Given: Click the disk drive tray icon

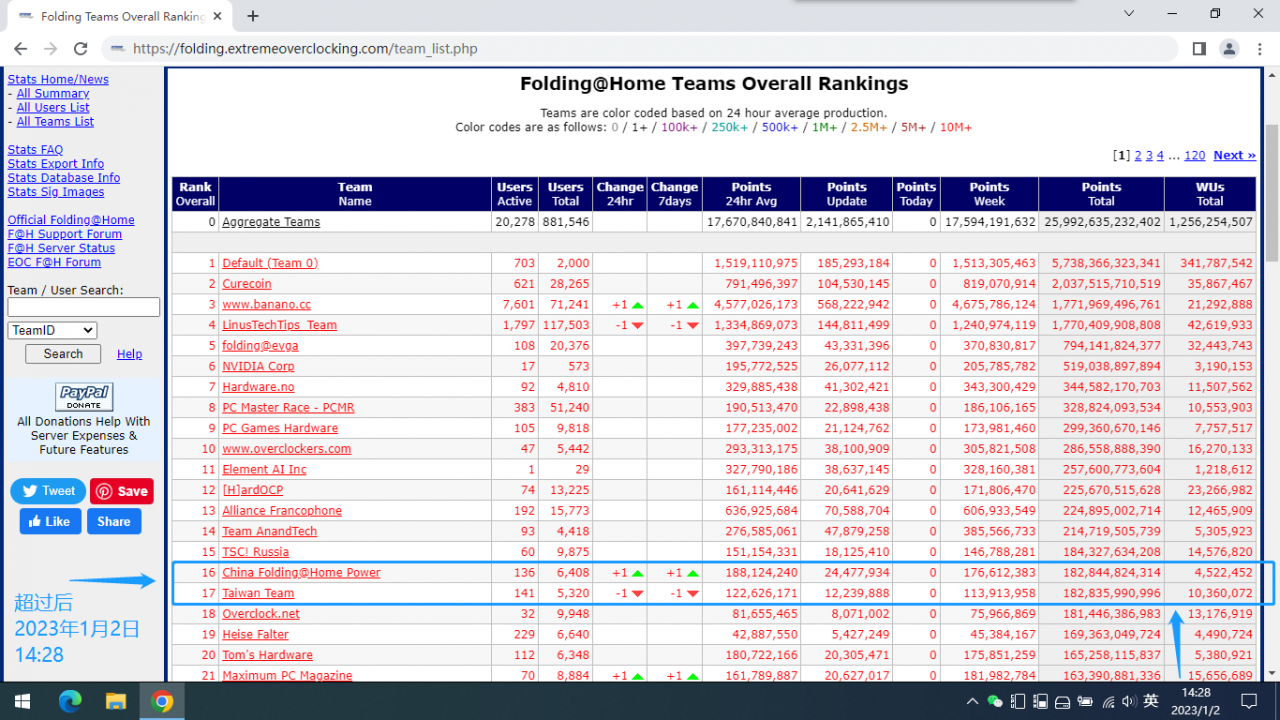Looking at the screenshot, I should 1062,701.
